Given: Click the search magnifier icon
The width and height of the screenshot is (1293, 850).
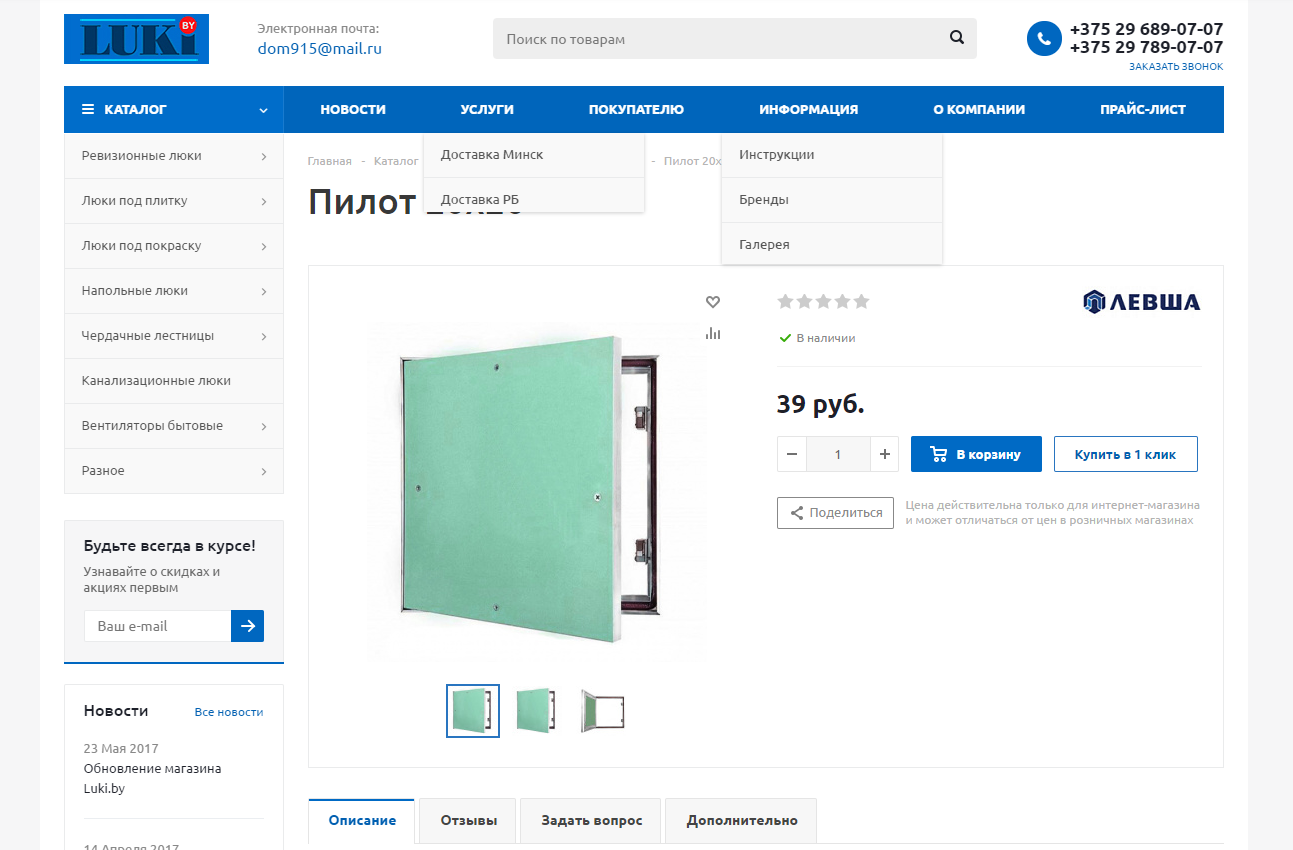Looking at the screenshot, I should tap(957, 38).
